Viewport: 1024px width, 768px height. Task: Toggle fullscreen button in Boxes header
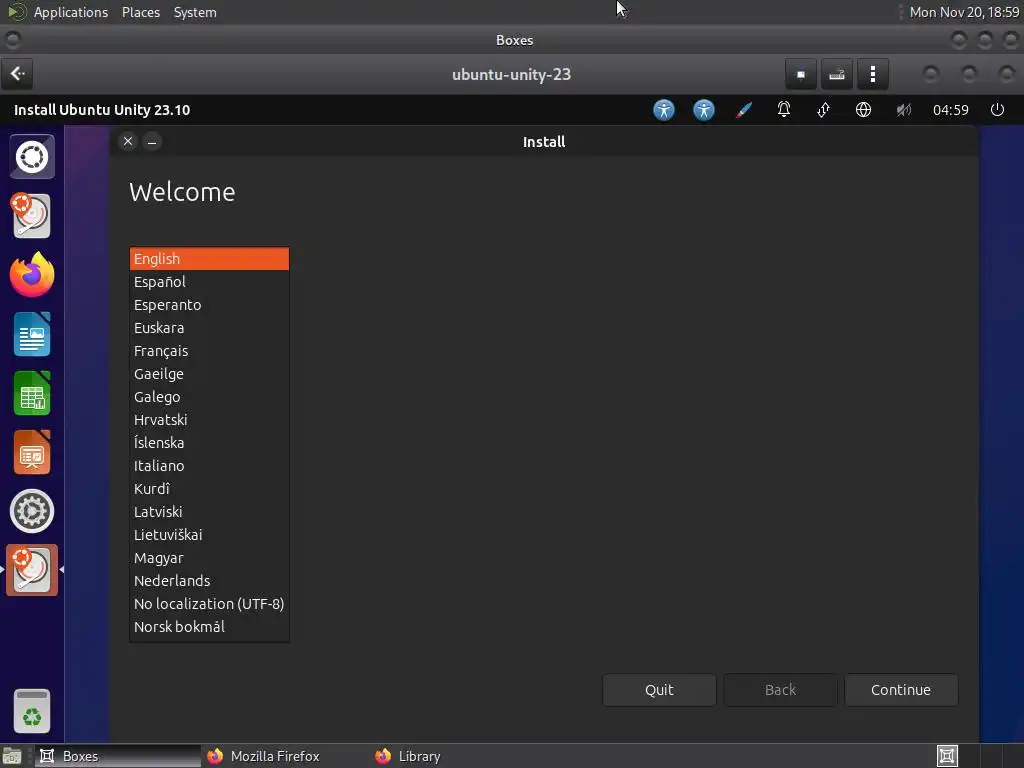click(801, 74)
